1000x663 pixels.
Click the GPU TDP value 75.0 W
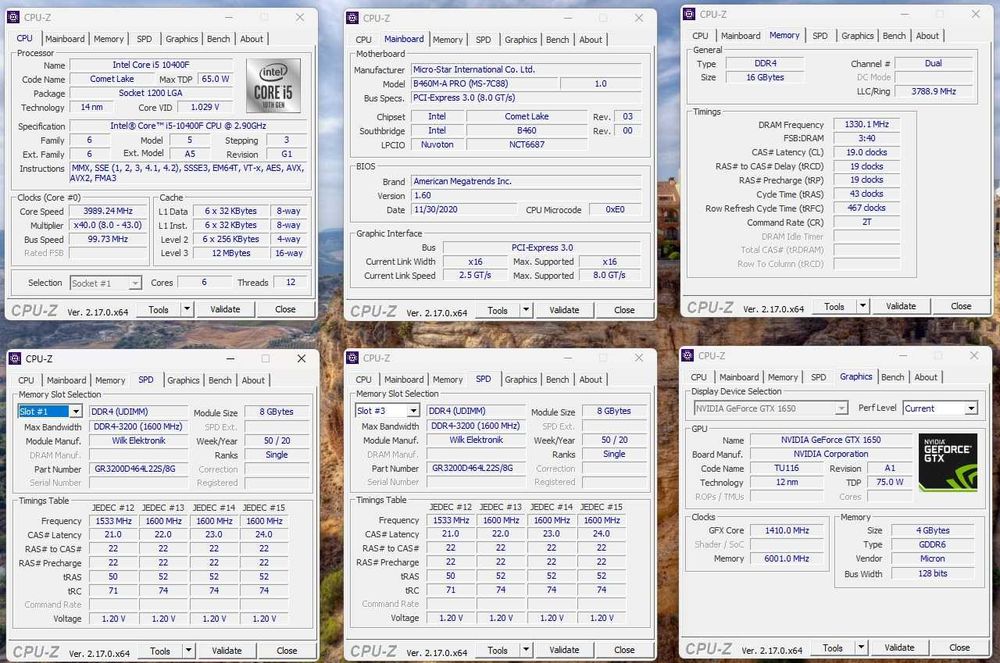click(x=890, y=482)
